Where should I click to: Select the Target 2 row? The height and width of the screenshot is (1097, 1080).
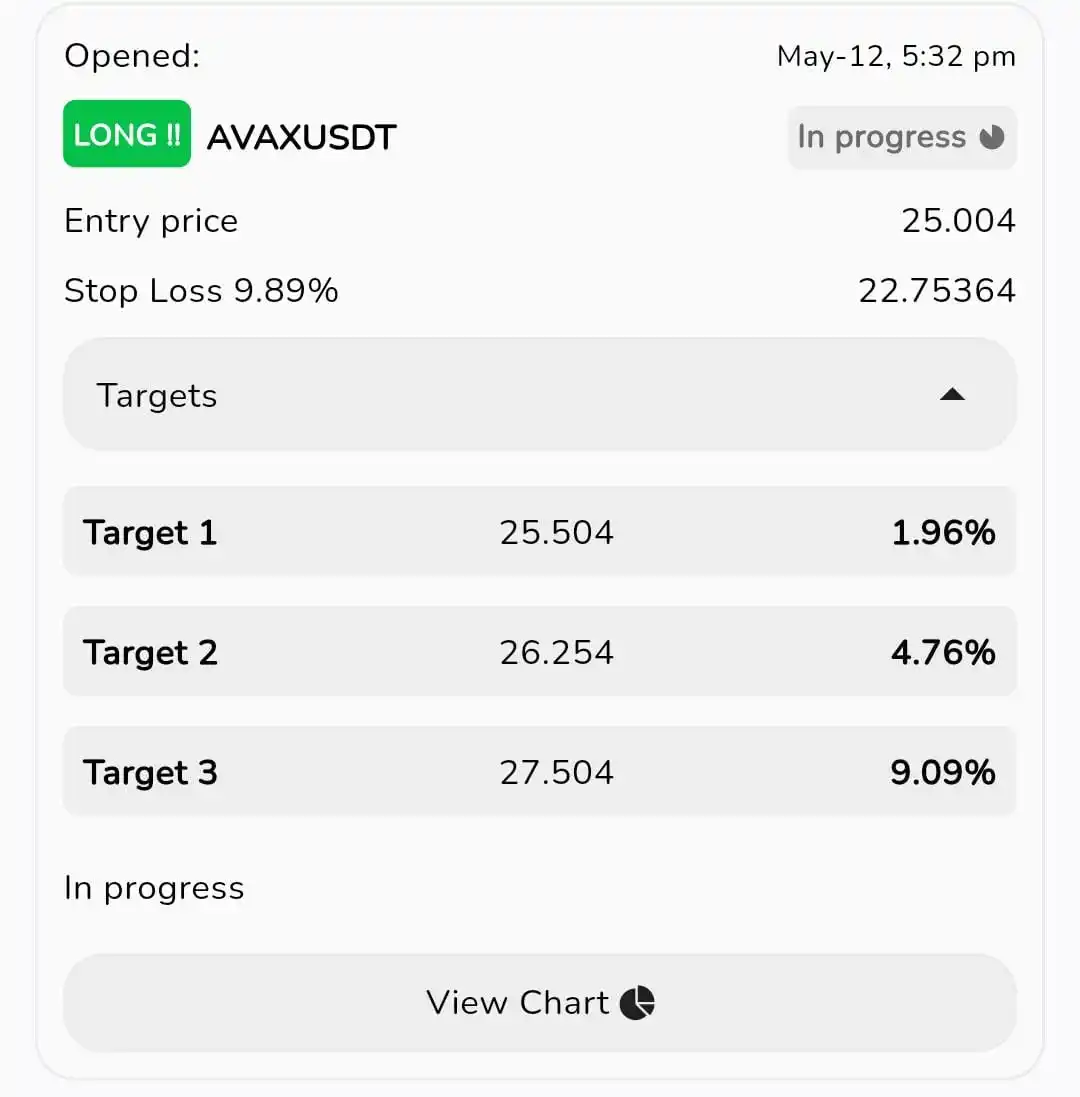tap(539, 652)
